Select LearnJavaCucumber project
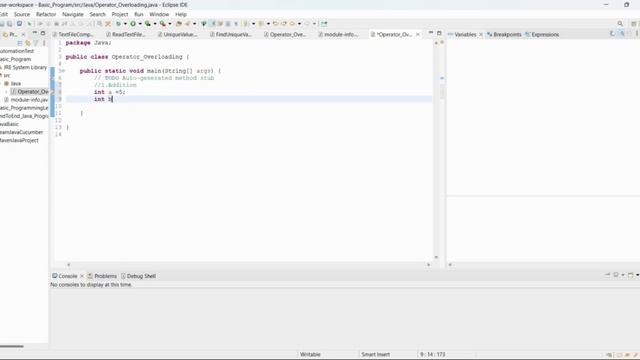This screenshot has height=360, width=640. pyautogui.click(x=21, y=132)
